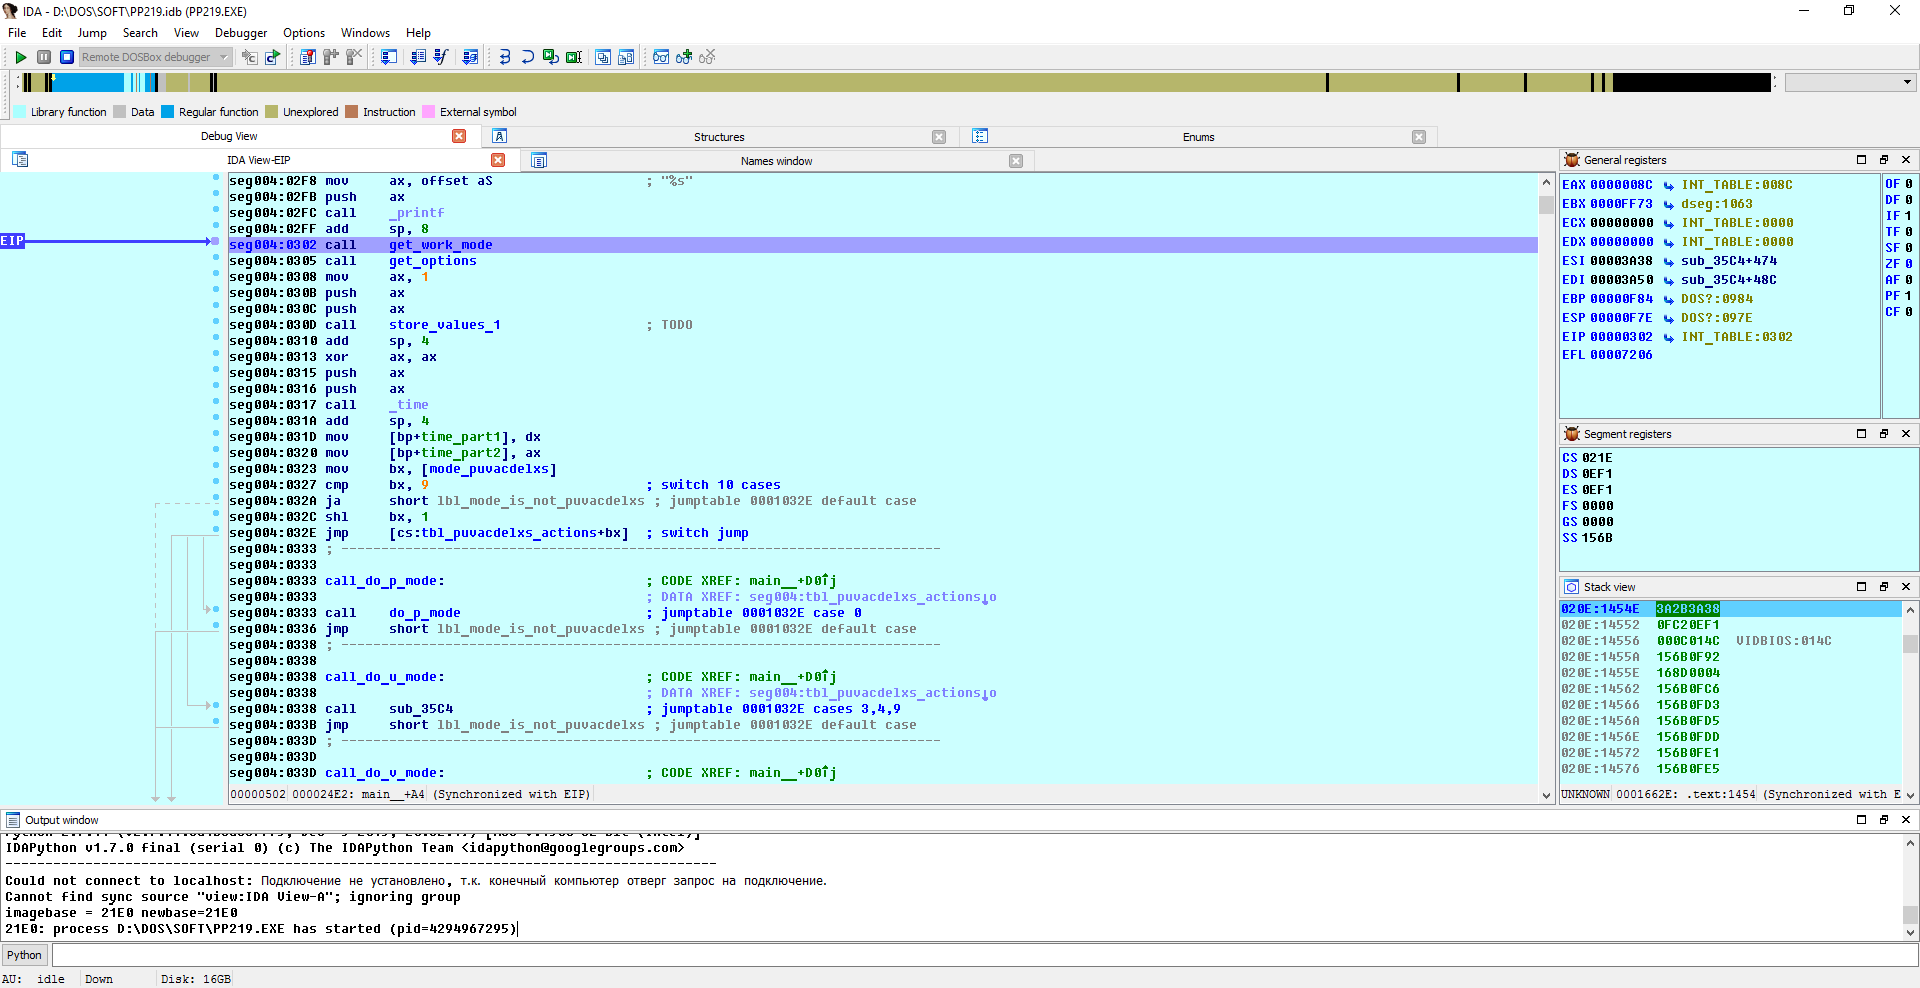The width and height of the screenshot is (1920, 988).
Task: Close the IDA View-EIP tab
Action: click(498, 160)
